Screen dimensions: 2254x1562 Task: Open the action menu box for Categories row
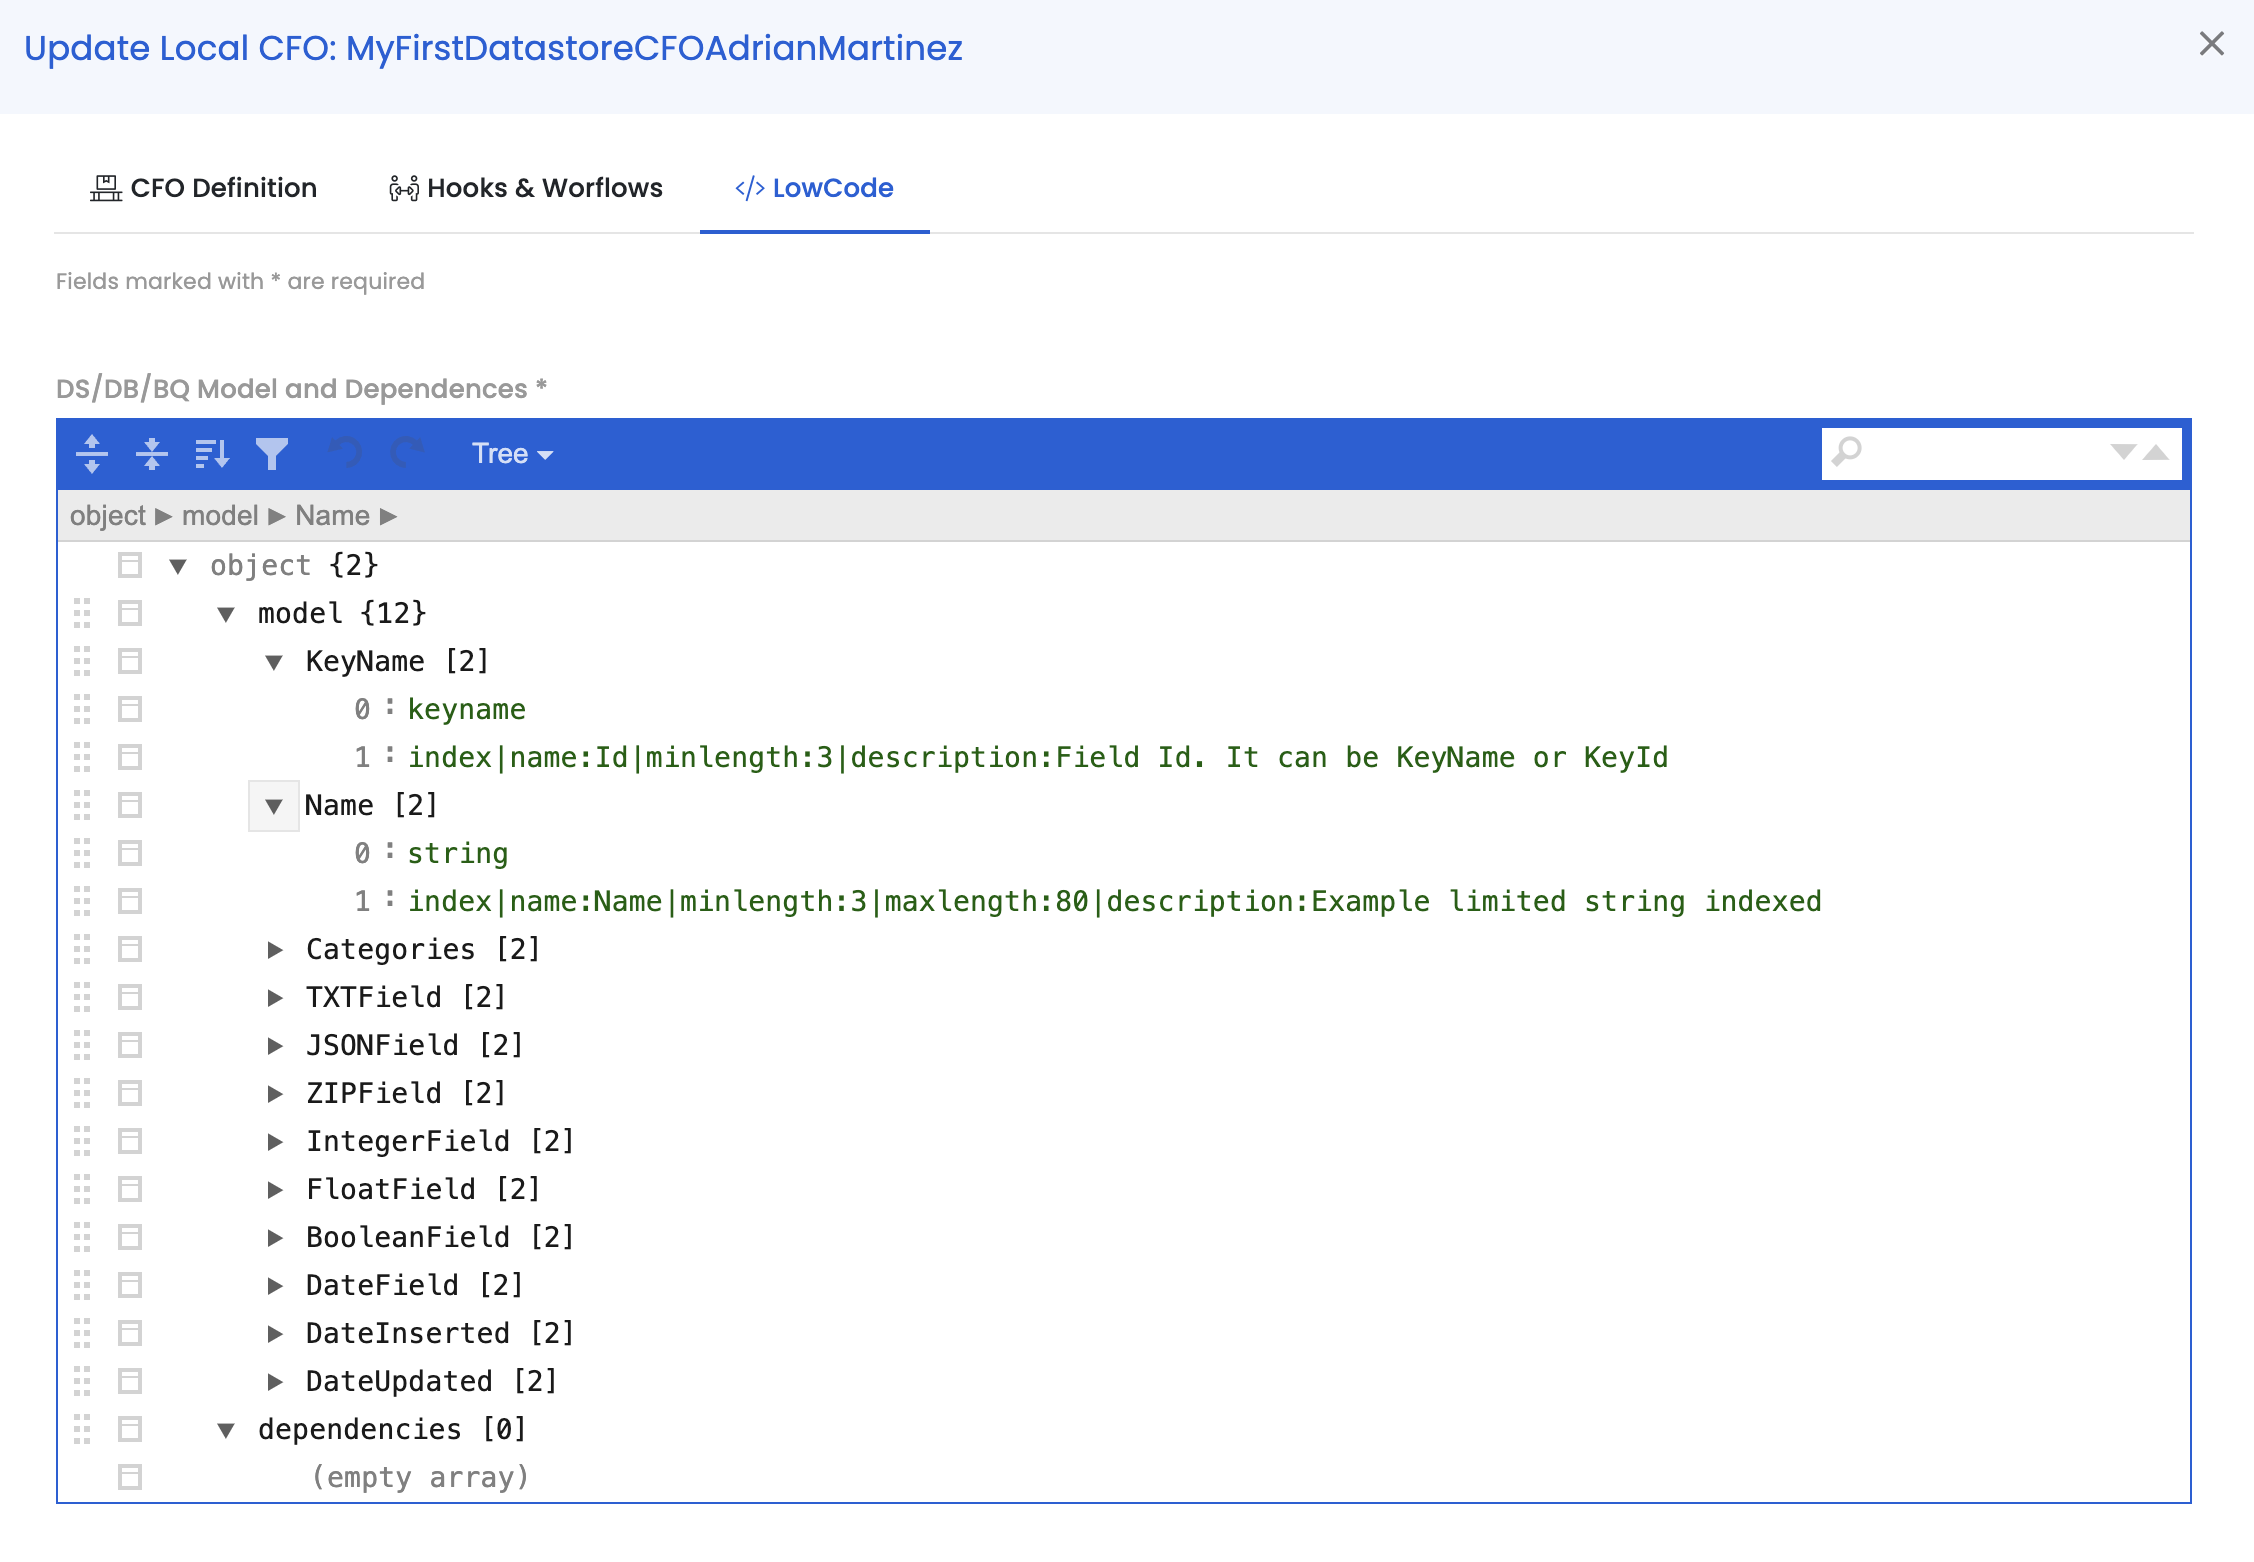tap(130, 949)
